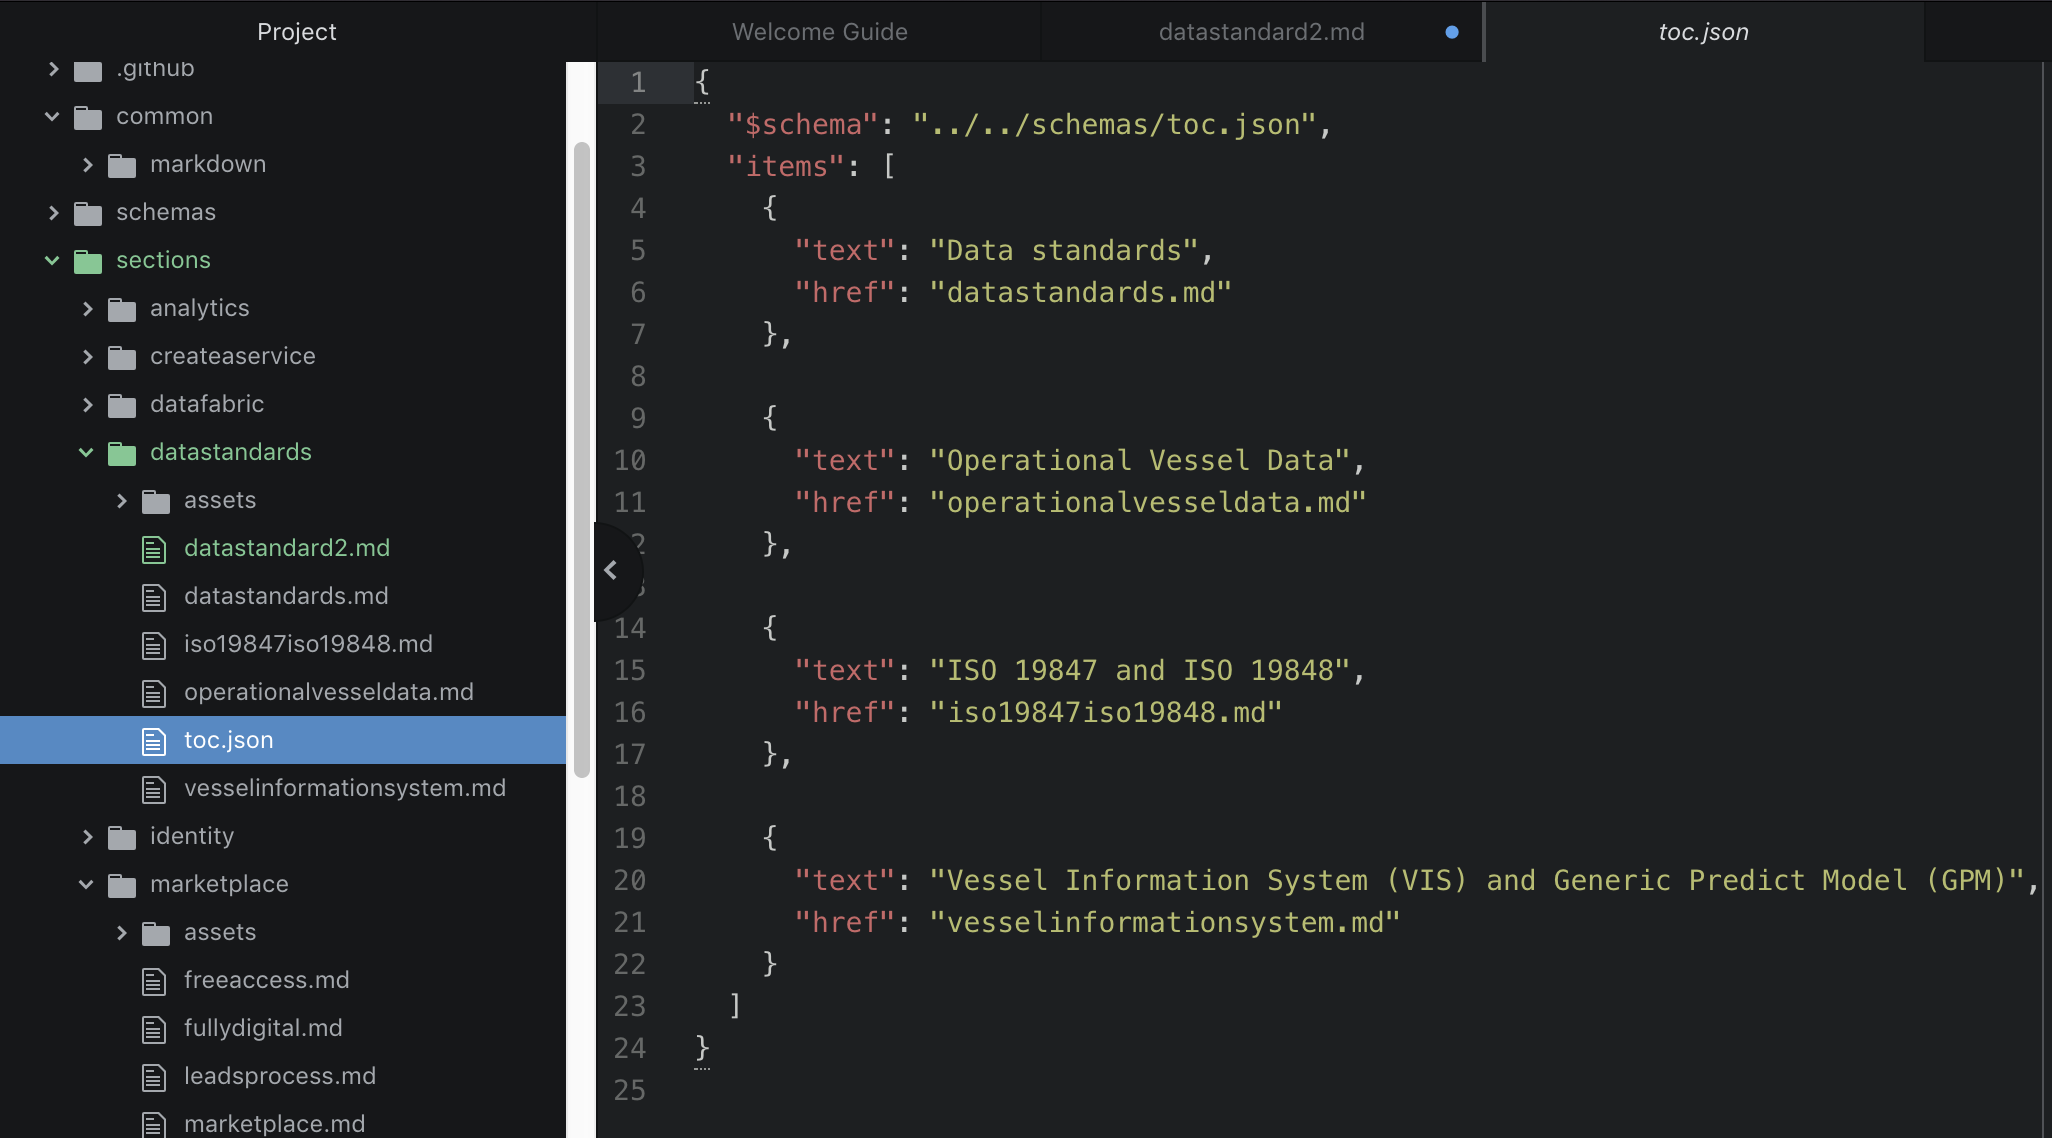The height and width of the screenshot is (1138, 2052).
Task: Click the createaservice folder icon
Action: [122, 358]
